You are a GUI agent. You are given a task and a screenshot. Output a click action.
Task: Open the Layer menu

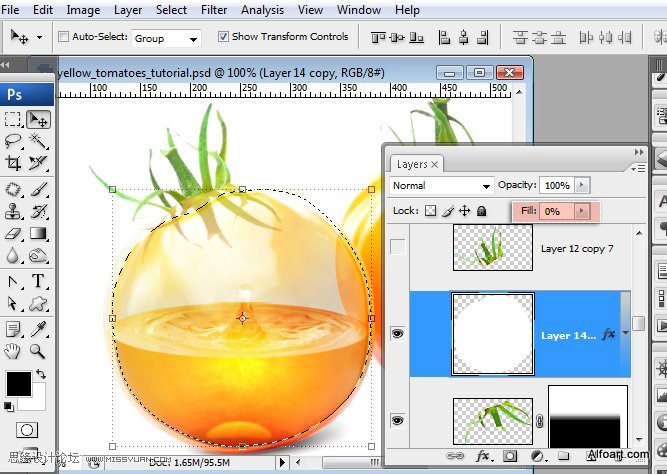tap(128, 10)
